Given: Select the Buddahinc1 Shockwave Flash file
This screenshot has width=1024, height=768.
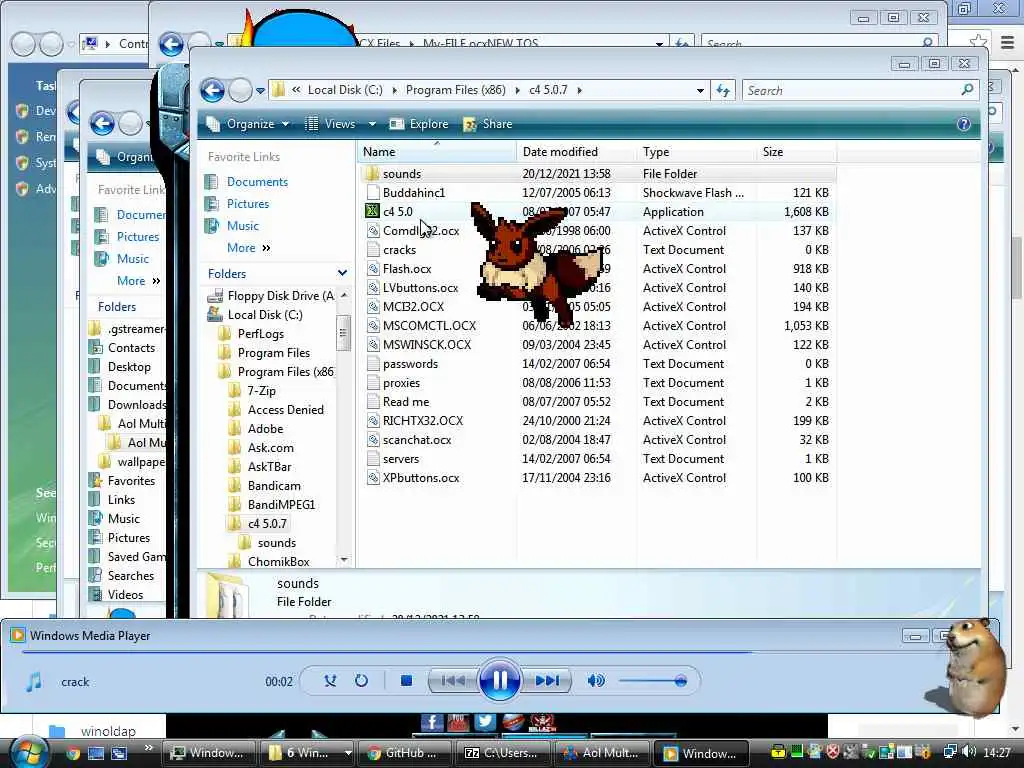Looking at the screenshot, I should click(x=413, y=193).
